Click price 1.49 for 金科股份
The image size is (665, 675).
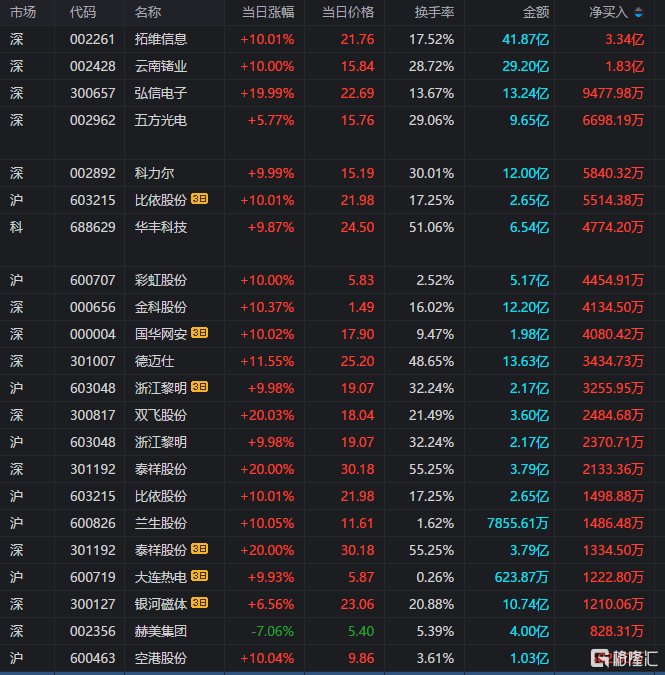[x=361, y=307]
